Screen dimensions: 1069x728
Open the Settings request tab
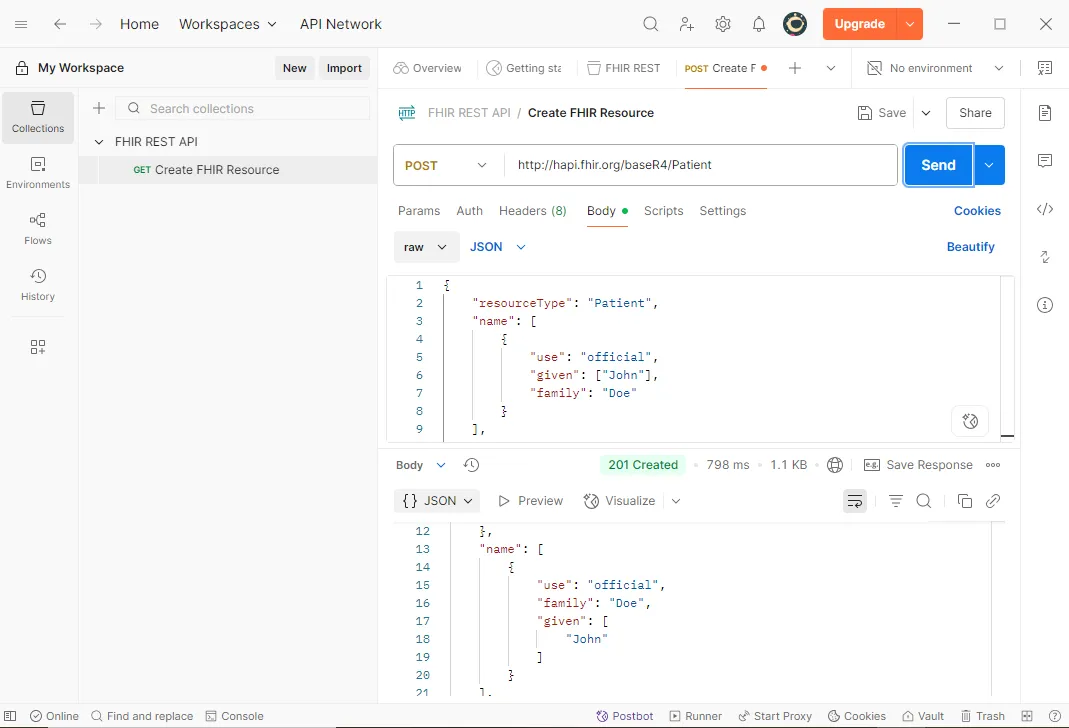pyautogui.click(x=723, y=211)
